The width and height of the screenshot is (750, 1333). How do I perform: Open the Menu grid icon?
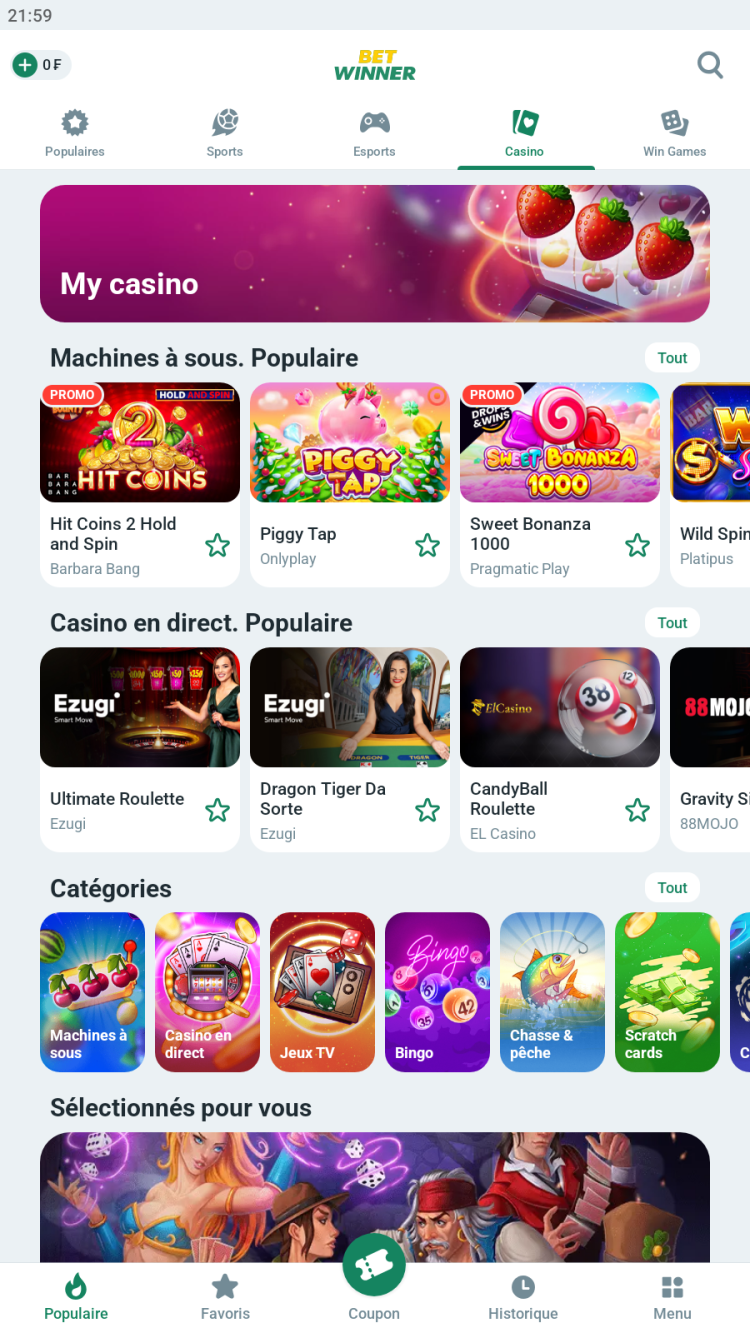point(673,1287)
